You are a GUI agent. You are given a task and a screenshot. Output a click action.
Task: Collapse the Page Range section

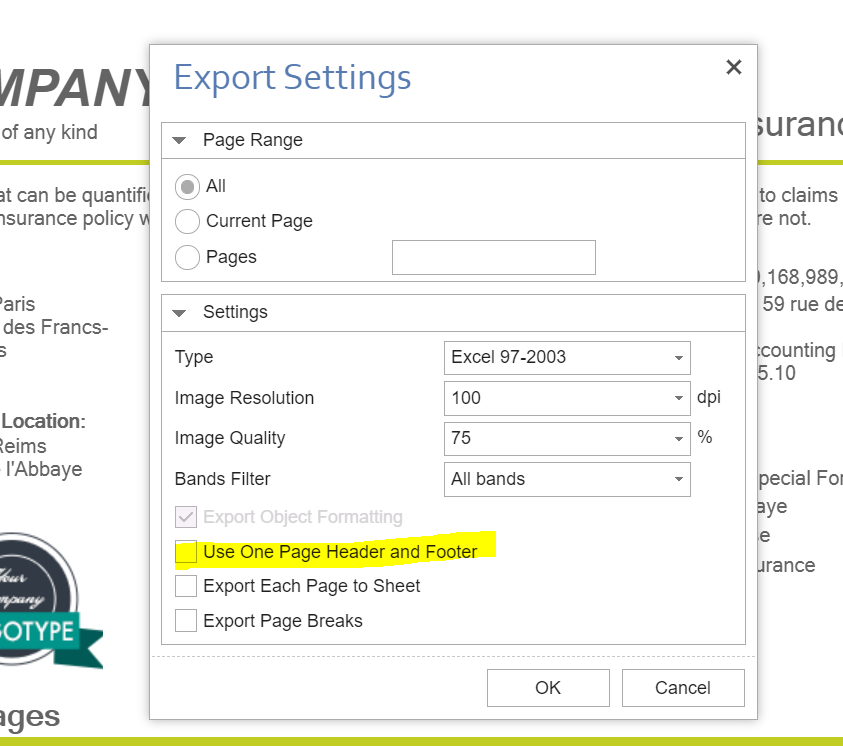pyautogui.click(x=179, y=141)
